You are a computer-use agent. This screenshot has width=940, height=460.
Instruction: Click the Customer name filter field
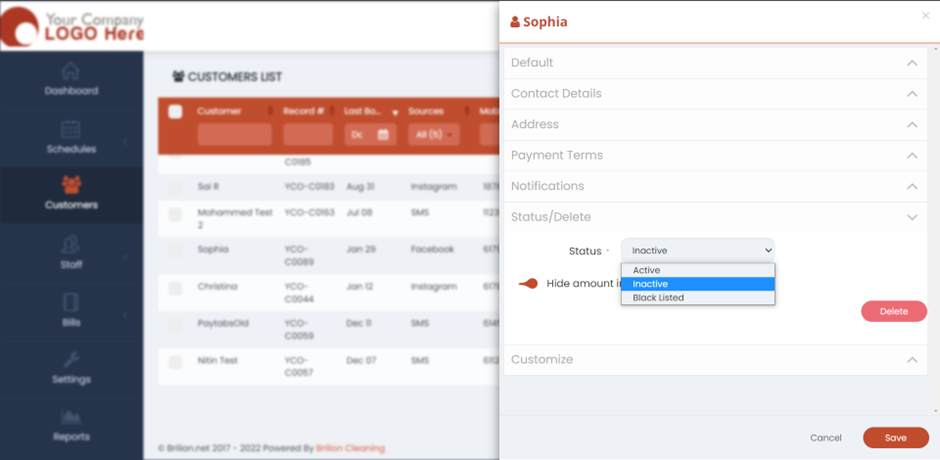[x=234, y=135]
